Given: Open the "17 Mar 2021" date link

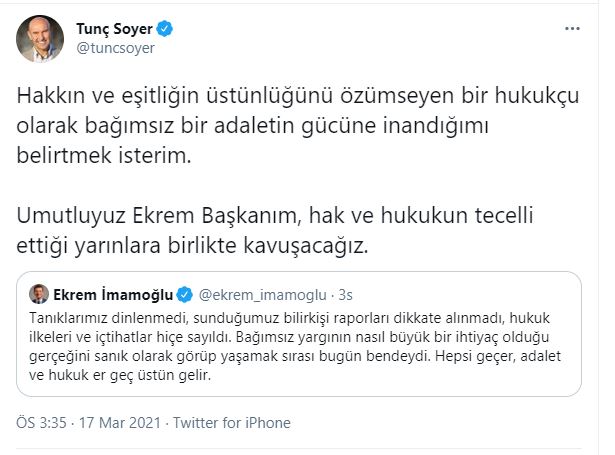Looking at the screenshot, I should tap(125, 423).
